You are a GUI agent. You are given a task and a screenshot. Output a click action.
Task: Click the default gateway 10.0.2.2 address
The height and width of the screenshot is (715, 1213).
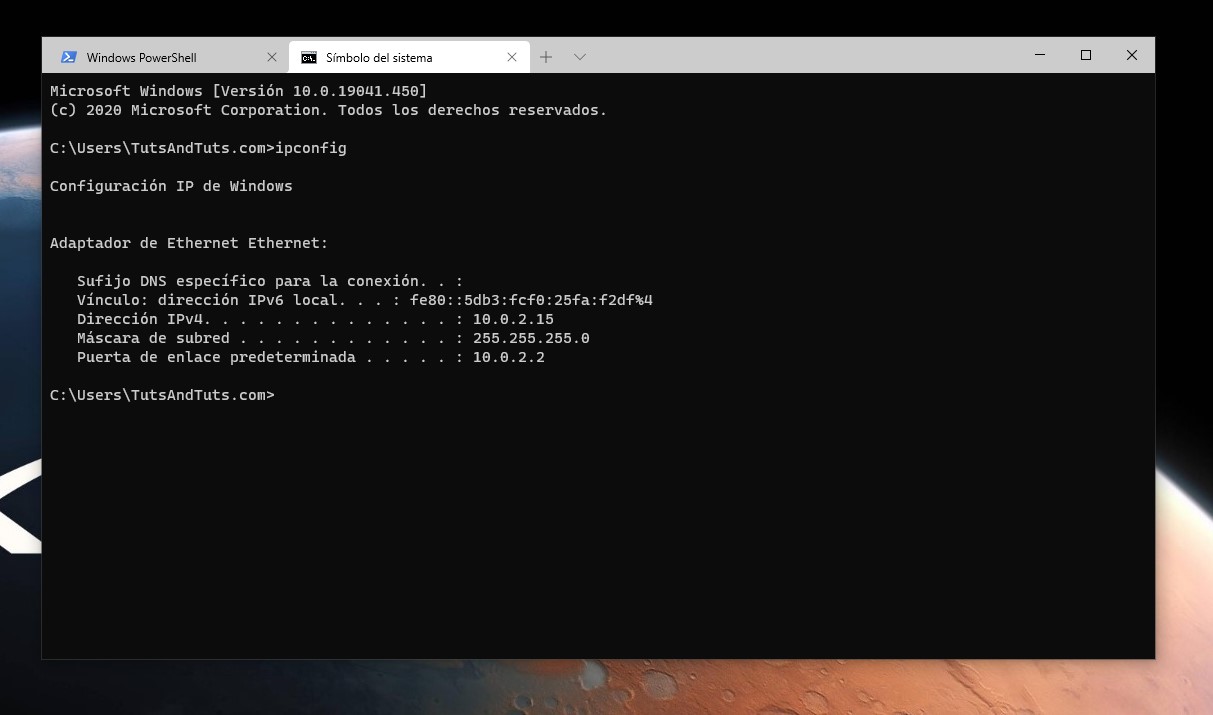tap(509, 356)
